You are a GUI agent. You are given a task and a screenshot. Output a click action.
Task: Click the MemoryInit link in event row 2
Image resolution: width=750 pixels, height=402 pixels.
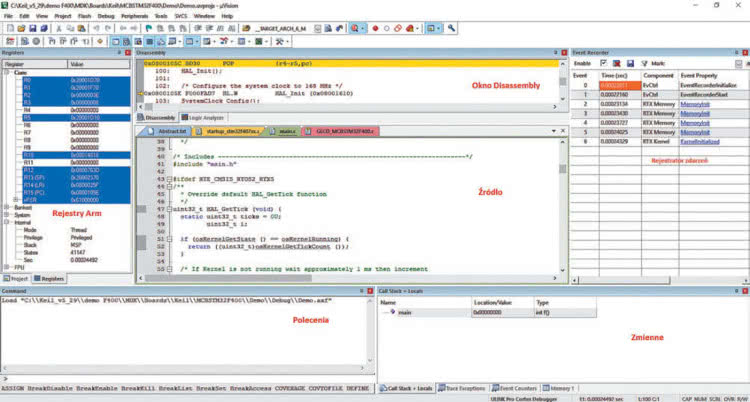pyautogui.click(x=694, y=103)
